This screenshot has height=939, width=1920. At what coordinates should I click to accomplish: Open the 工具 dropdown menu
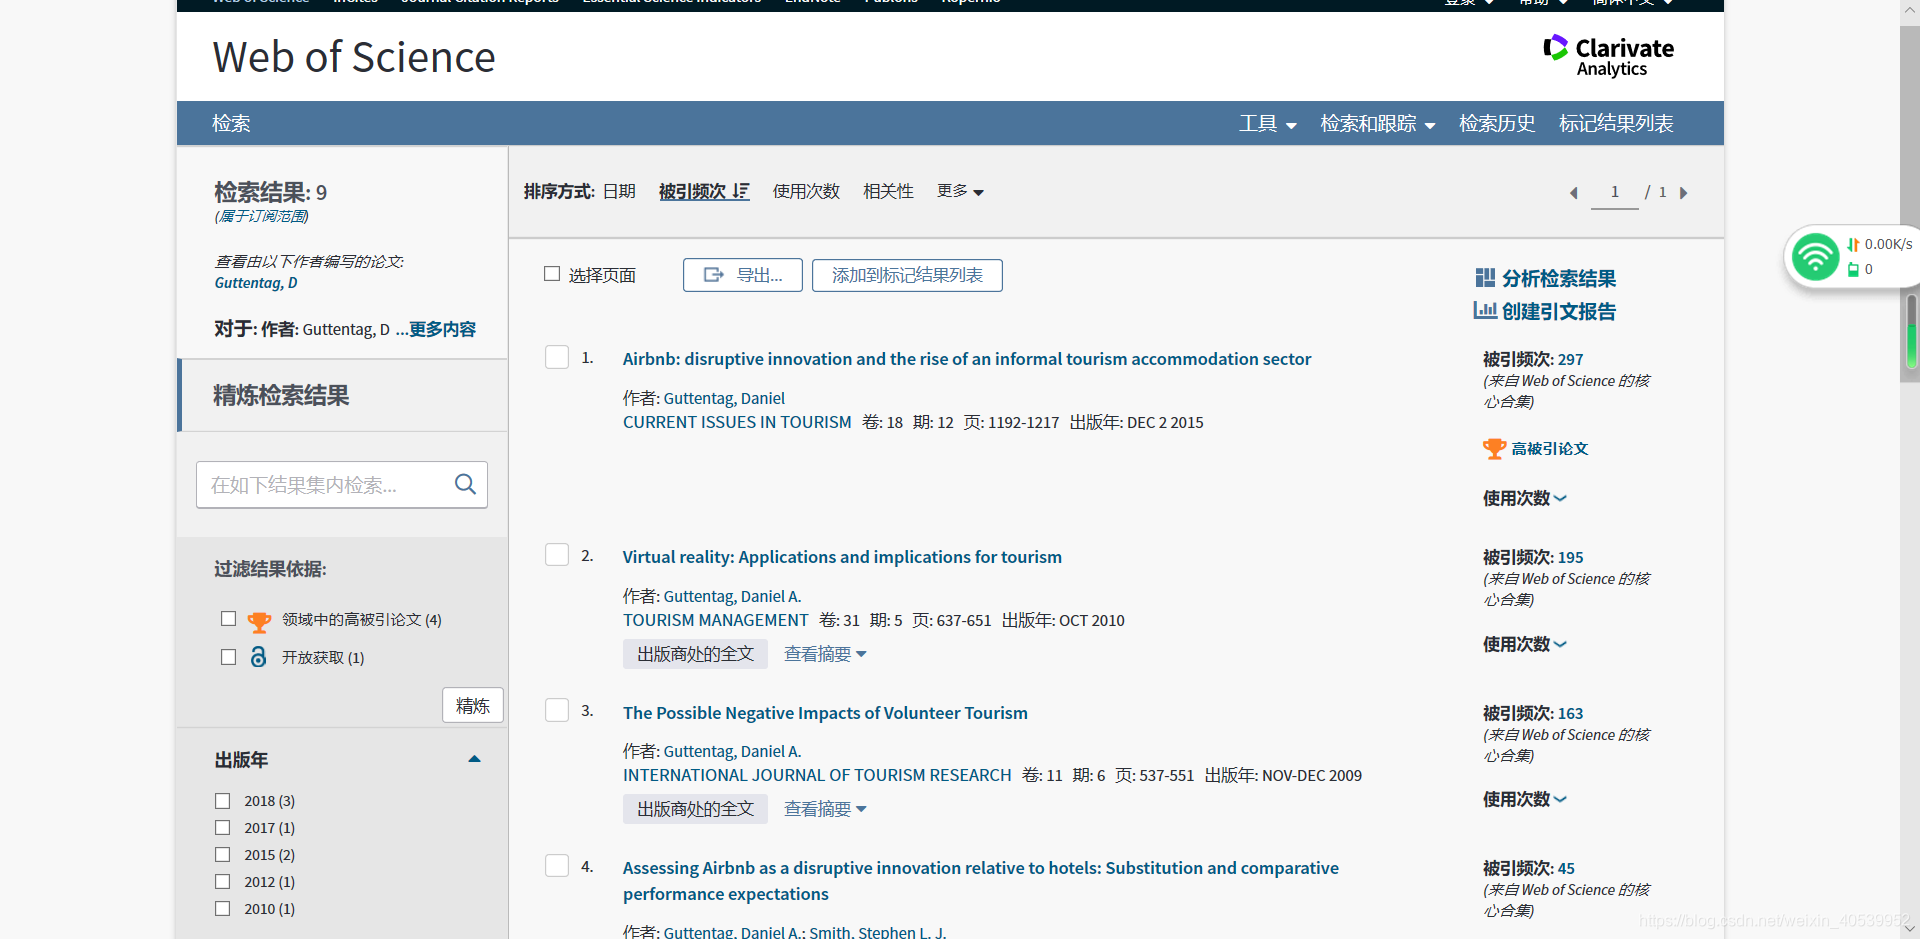1268,124
